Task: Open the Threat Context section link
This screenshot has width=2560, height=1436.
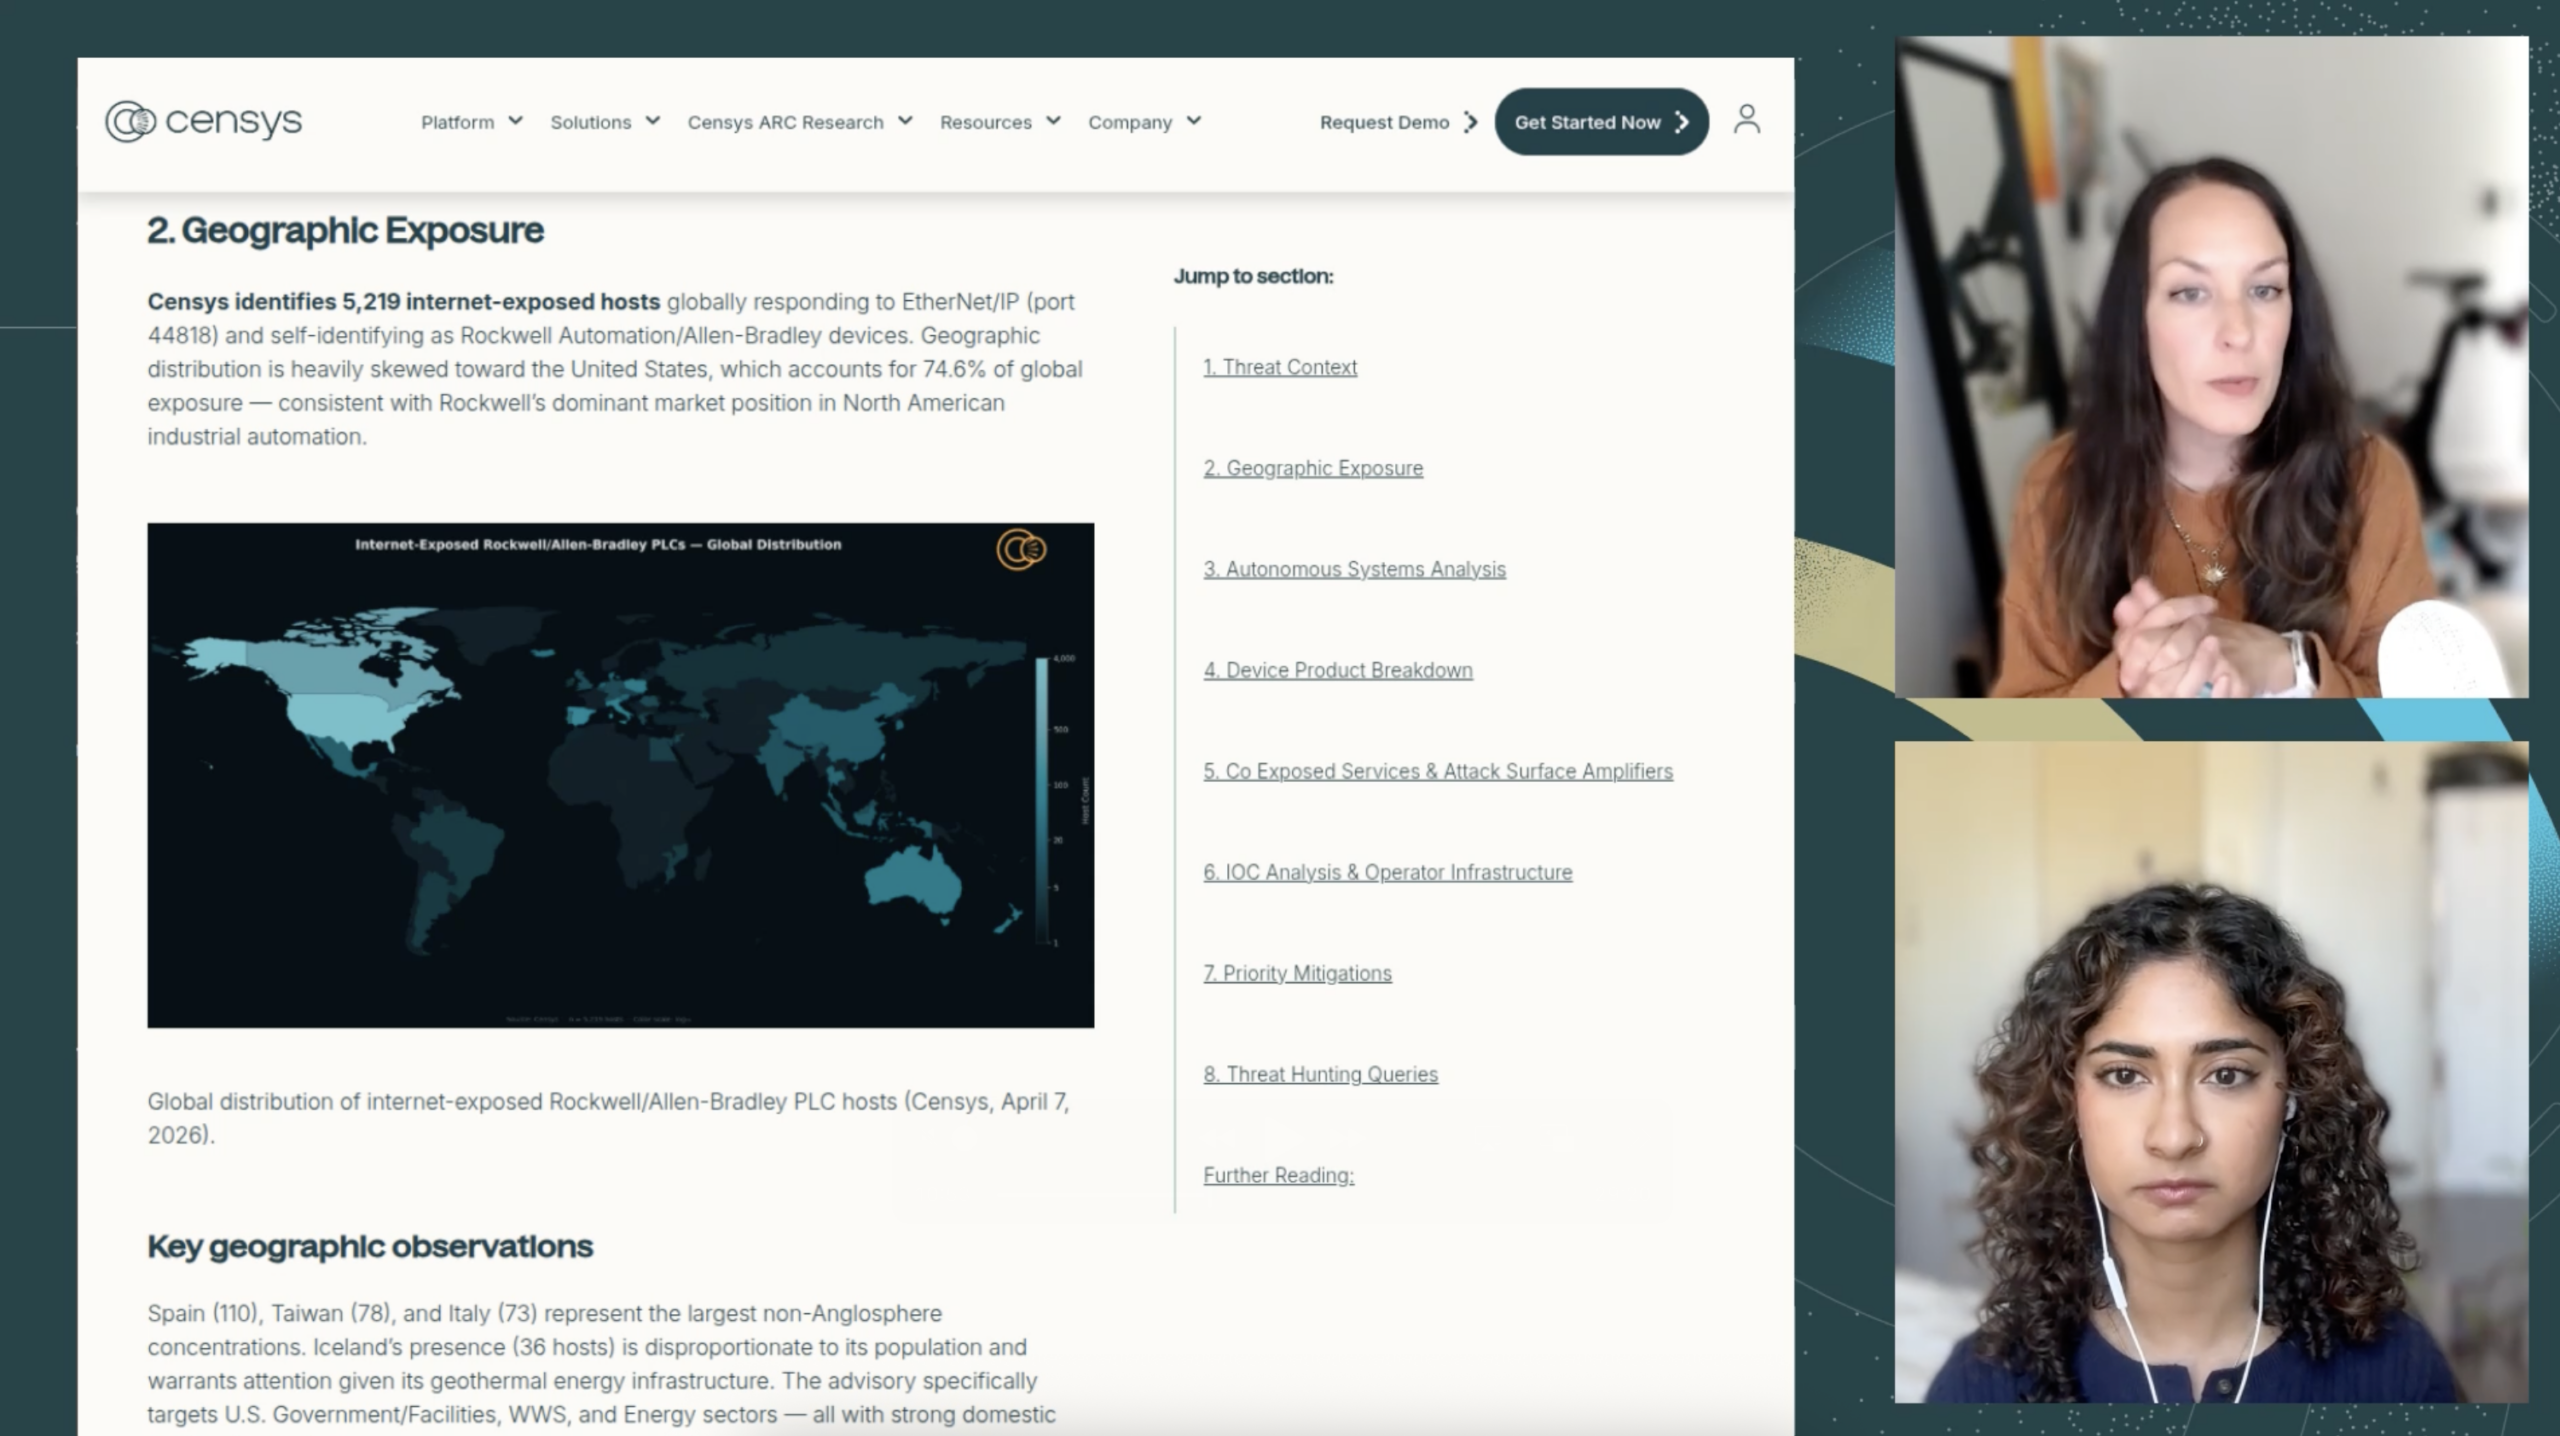Action: coord(1281,366)
